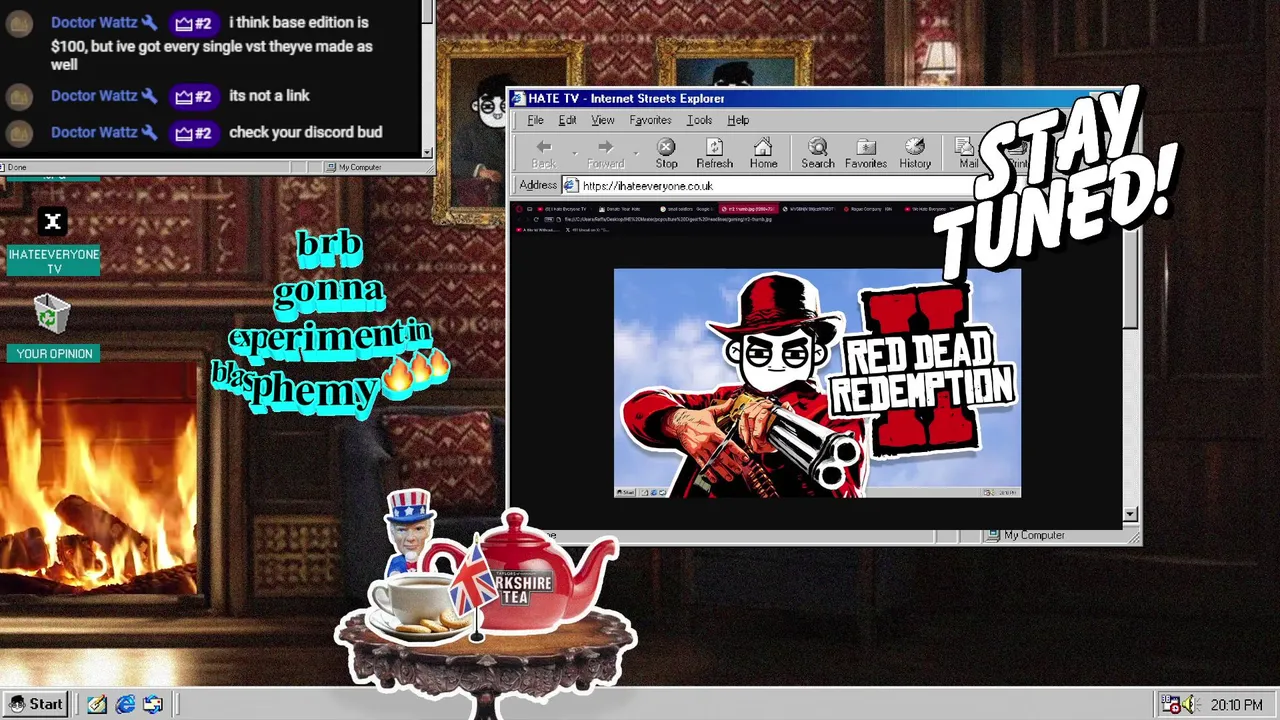Click the volume speaker tray icon
The height and width of the screenshot is (720, 1280).
pos(1190,705)
